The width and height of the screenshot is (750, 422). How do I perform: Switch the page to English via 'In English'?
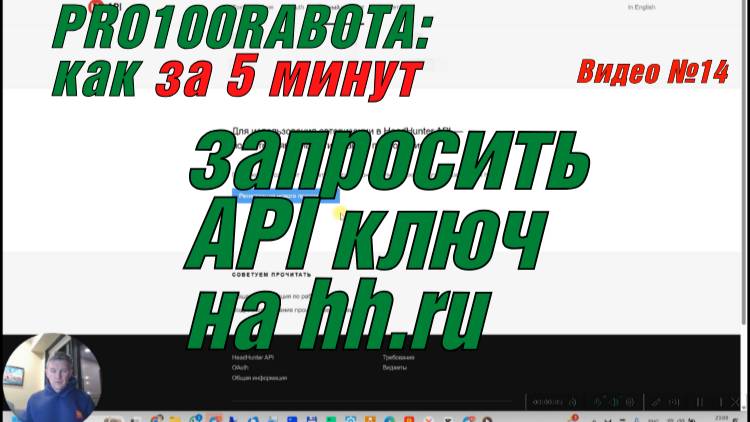tap(641, 7)
